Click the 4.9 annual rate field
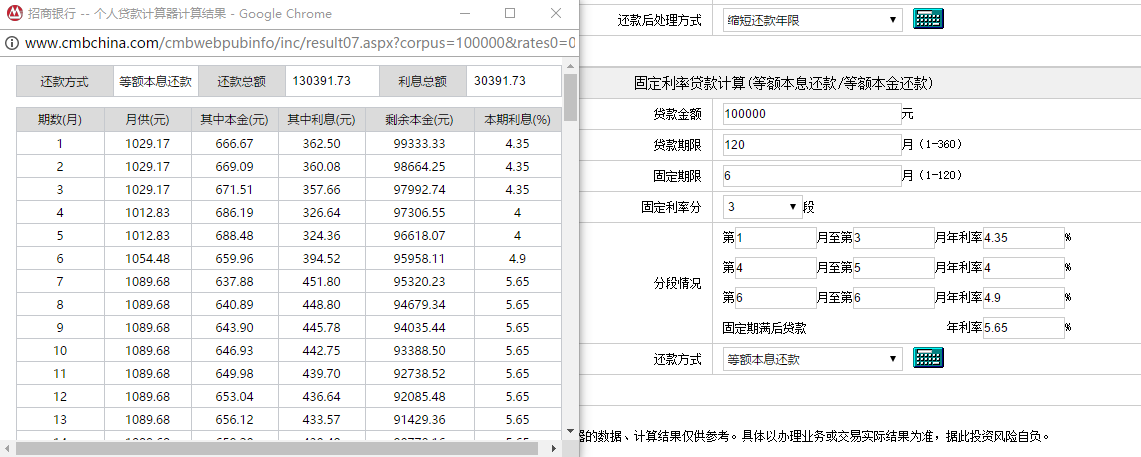Screen dimensions: 1141x457 click(x=1023, y=298)
